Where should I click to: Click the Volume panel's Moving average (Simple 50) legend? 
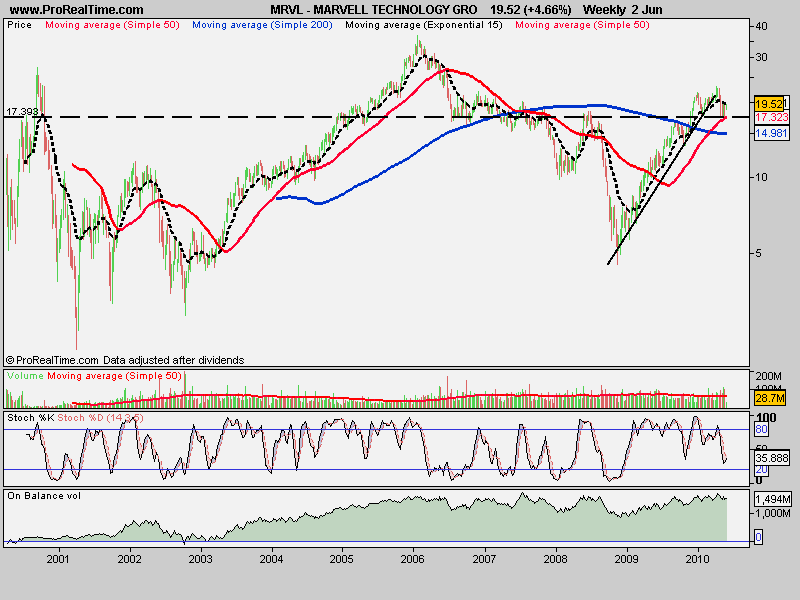pos(114,376)
